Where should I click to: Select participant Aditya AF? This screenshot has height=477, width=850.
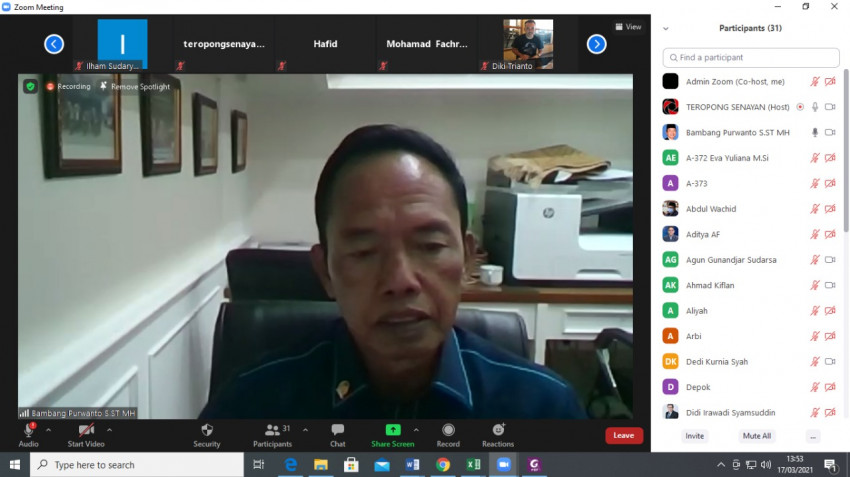751,234
